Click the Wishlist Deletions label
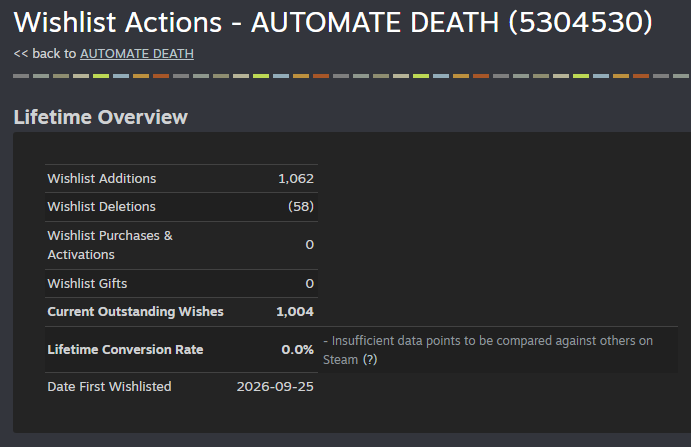Screen dimensions: 691x447 [101, 207]
